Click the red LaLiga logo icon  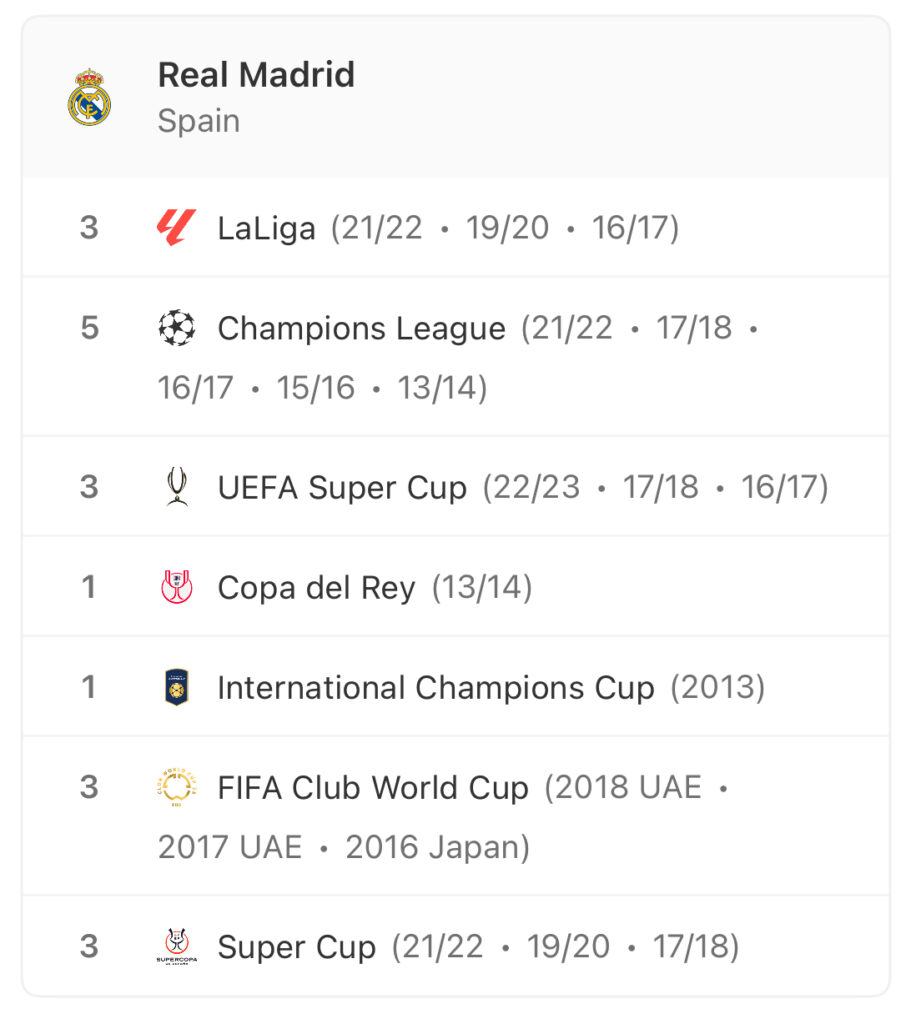tap(176, 227)
